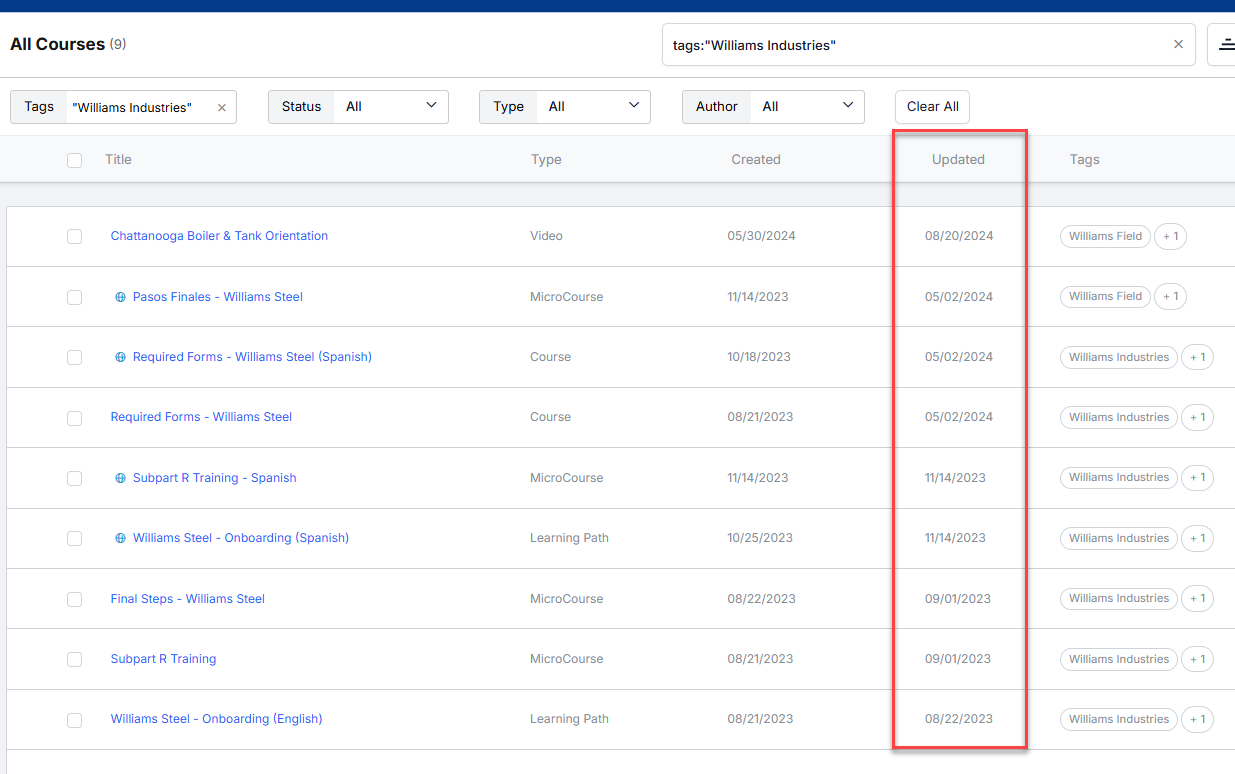
Task: Check the Final Steps - Williams Steel row
Action: coord(74,600)
